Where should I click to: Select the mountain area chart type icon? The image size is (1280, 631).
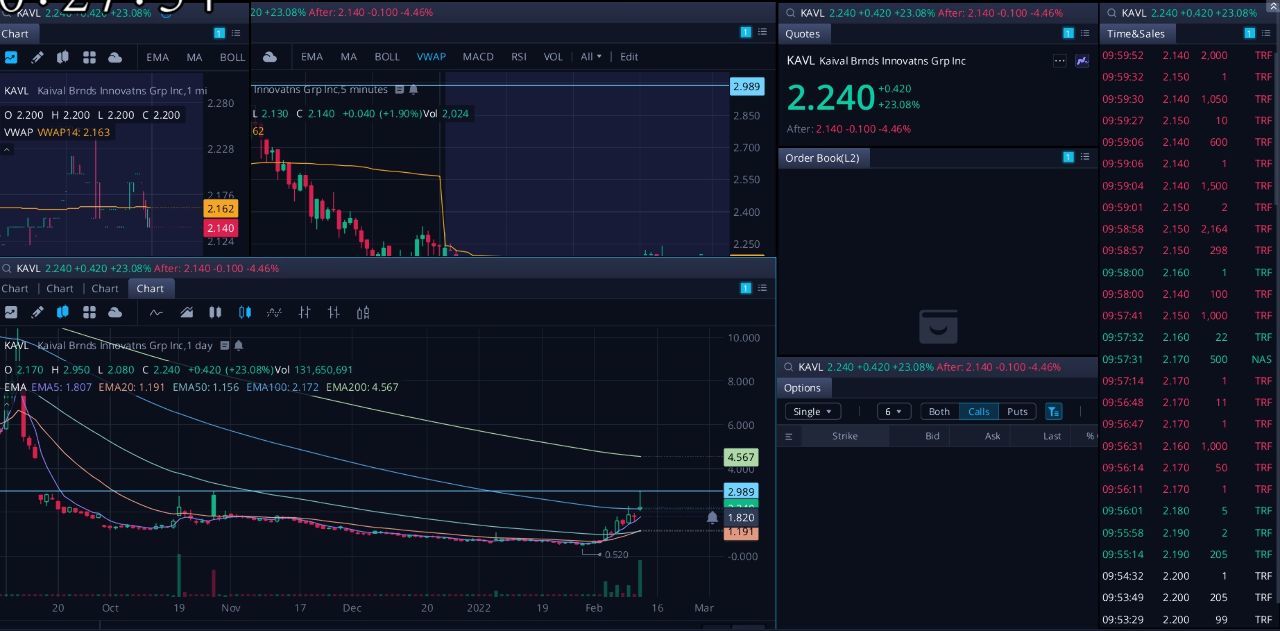(x=186, y=312)
